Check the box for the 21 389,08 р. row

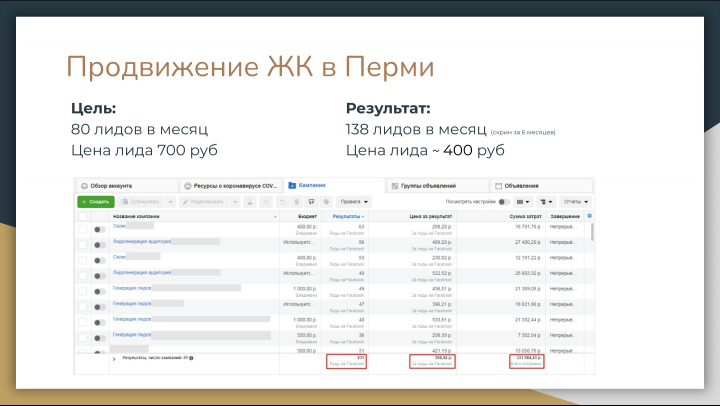[83, 291]
